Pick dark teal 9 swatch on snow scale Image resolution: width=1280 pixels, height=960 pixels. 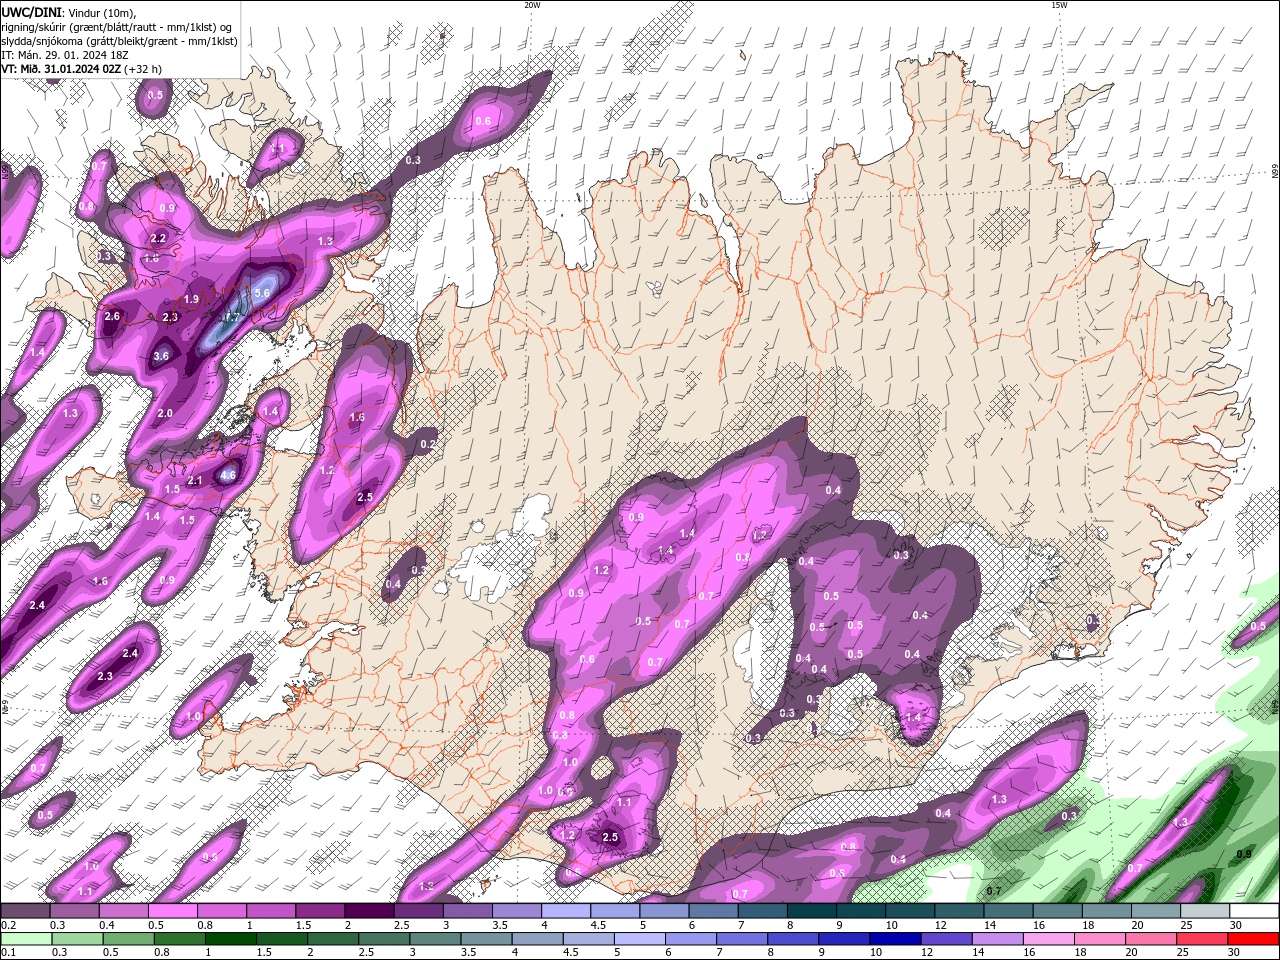861,911
